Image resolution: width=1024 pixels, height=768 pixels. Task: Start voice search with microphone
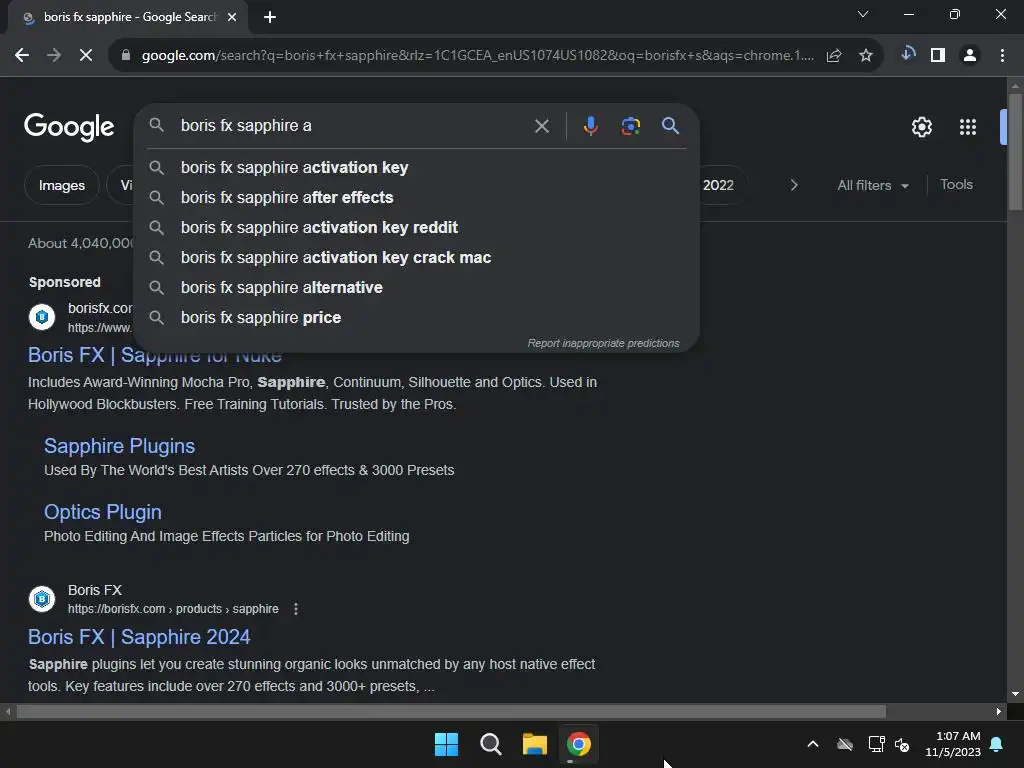click(x=590, y=126)
